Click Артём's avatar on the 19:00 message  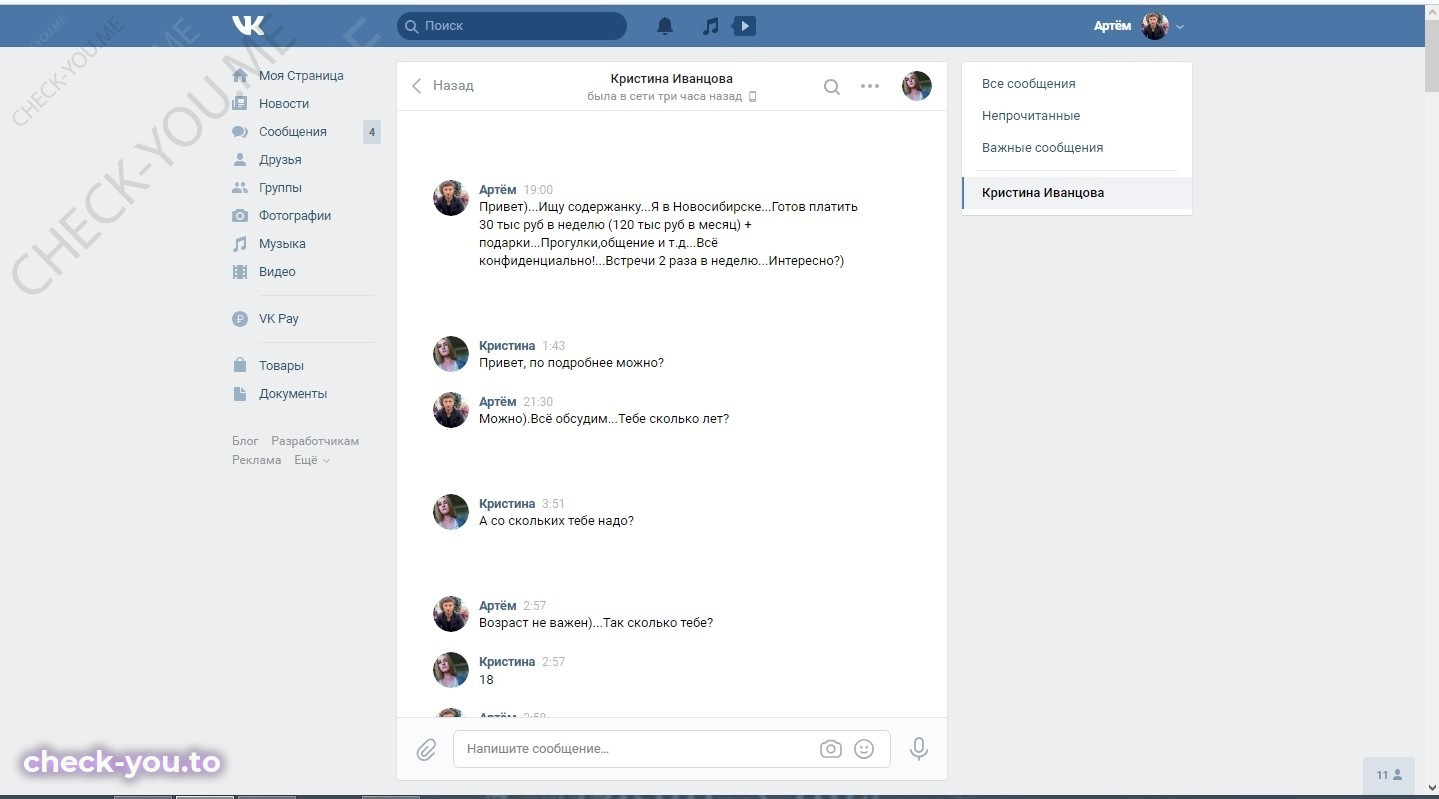(x=451, y=198)
